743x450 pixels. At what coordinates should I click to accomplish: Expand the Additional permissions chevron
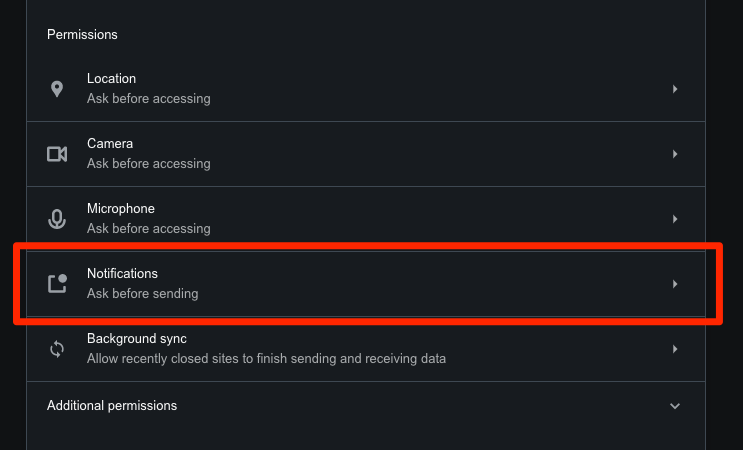point(675,406)
